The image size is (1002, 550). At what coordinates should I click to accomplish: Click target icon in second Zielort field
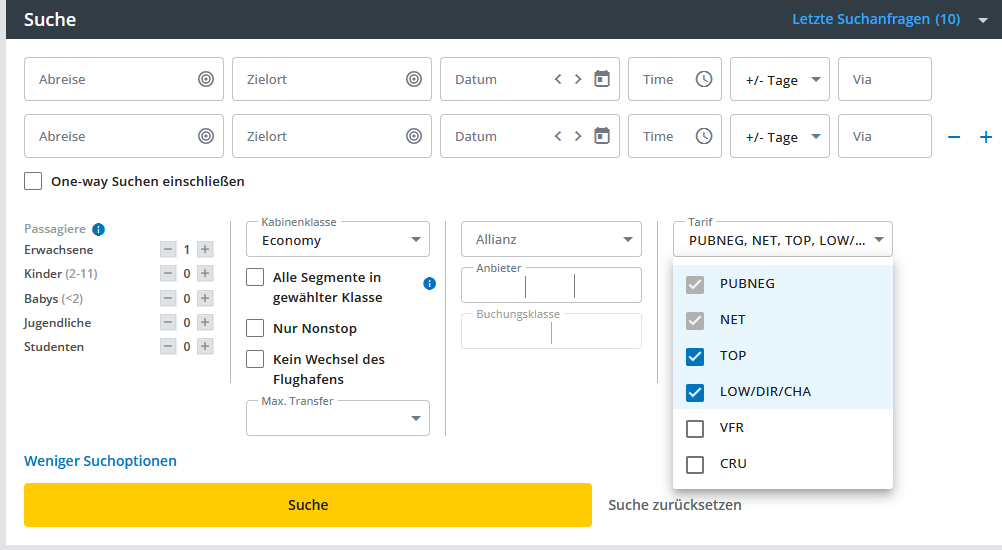pos(414,136)
